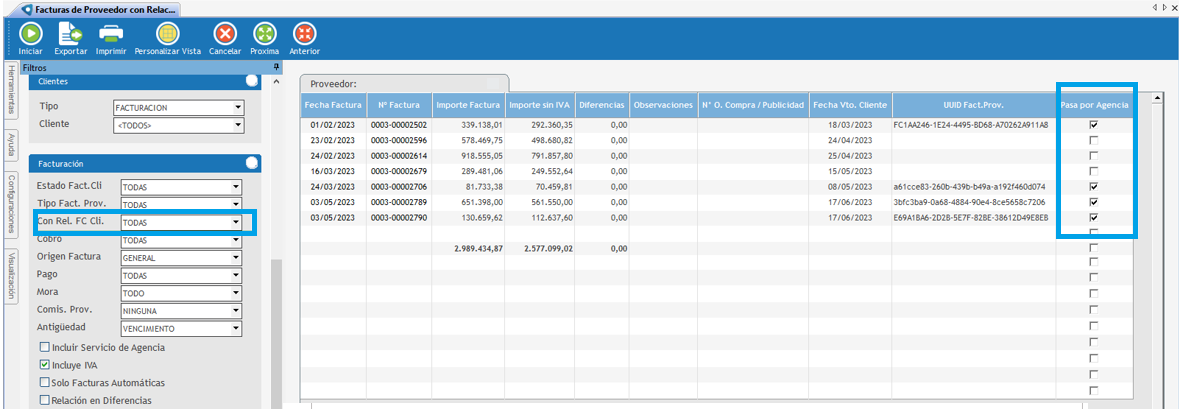Screen dimensions: 1179x409
Task: Switch to the Configuraciones side tab
Action: point(11,204)
